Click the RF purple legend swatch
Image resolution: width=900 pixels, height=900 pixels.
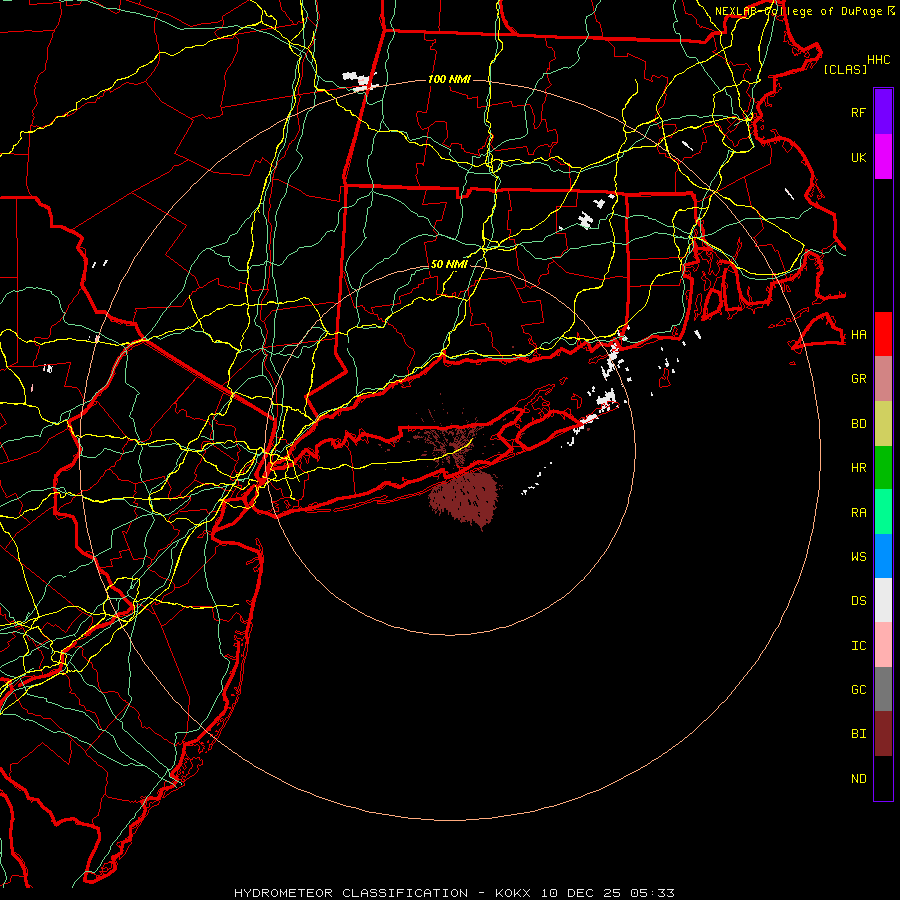click(x=883, y=112)
